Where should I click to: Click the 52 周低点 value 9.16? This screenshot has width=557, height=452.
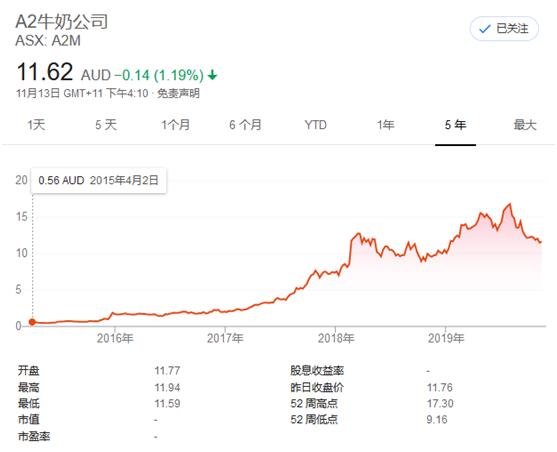click(437, 420)
